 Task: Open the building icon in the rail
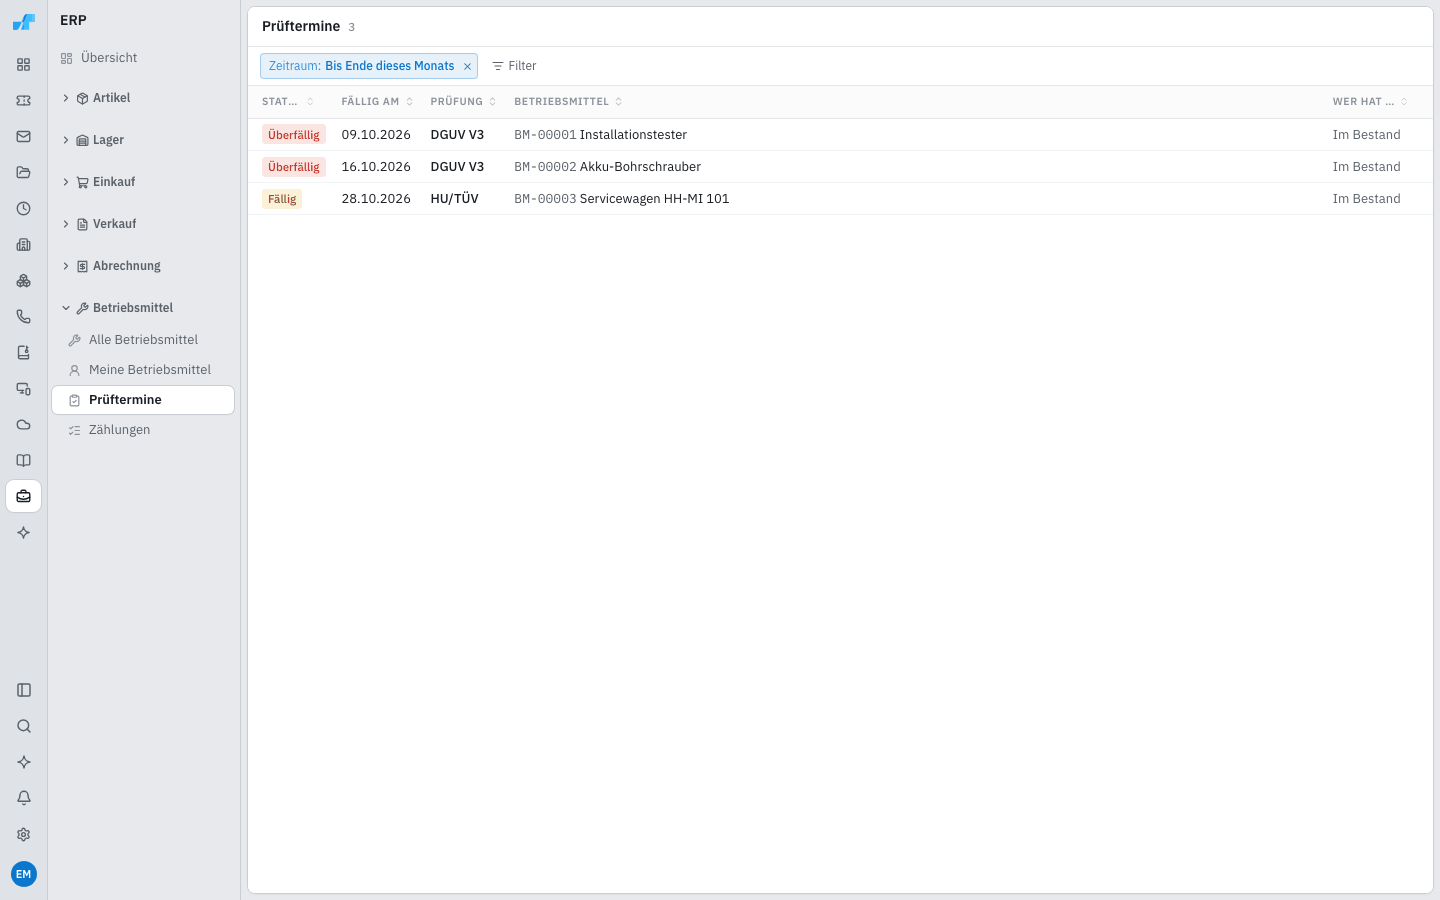[24, 245]
